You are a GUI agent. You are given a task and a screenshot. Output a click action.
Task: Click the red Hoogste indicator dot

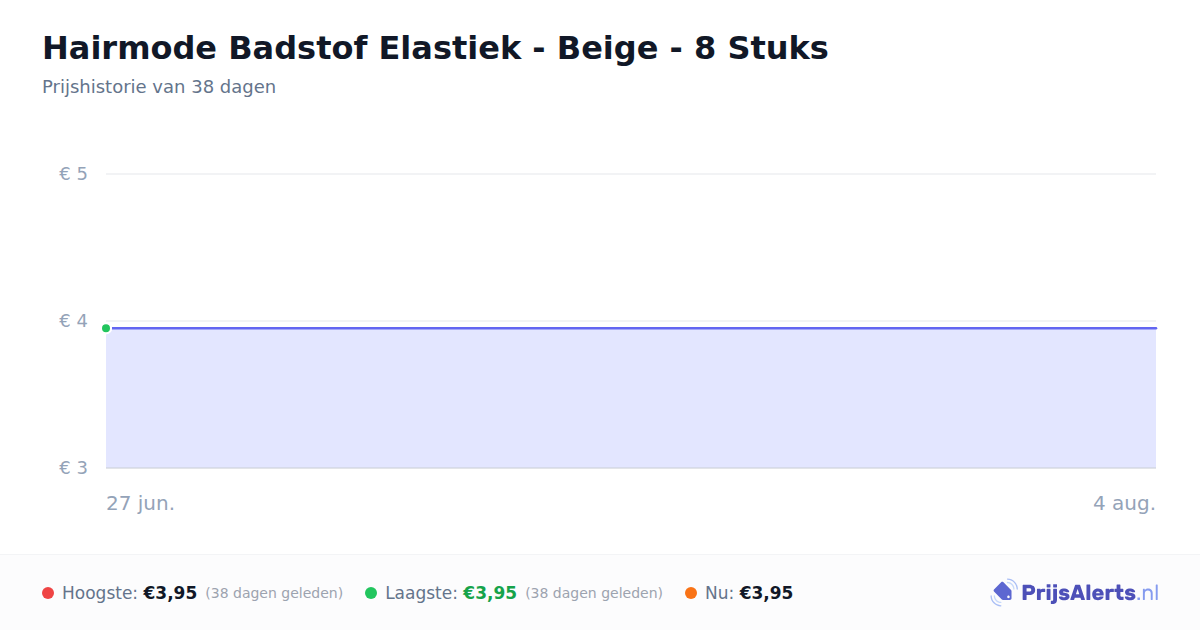coord(48,593)
